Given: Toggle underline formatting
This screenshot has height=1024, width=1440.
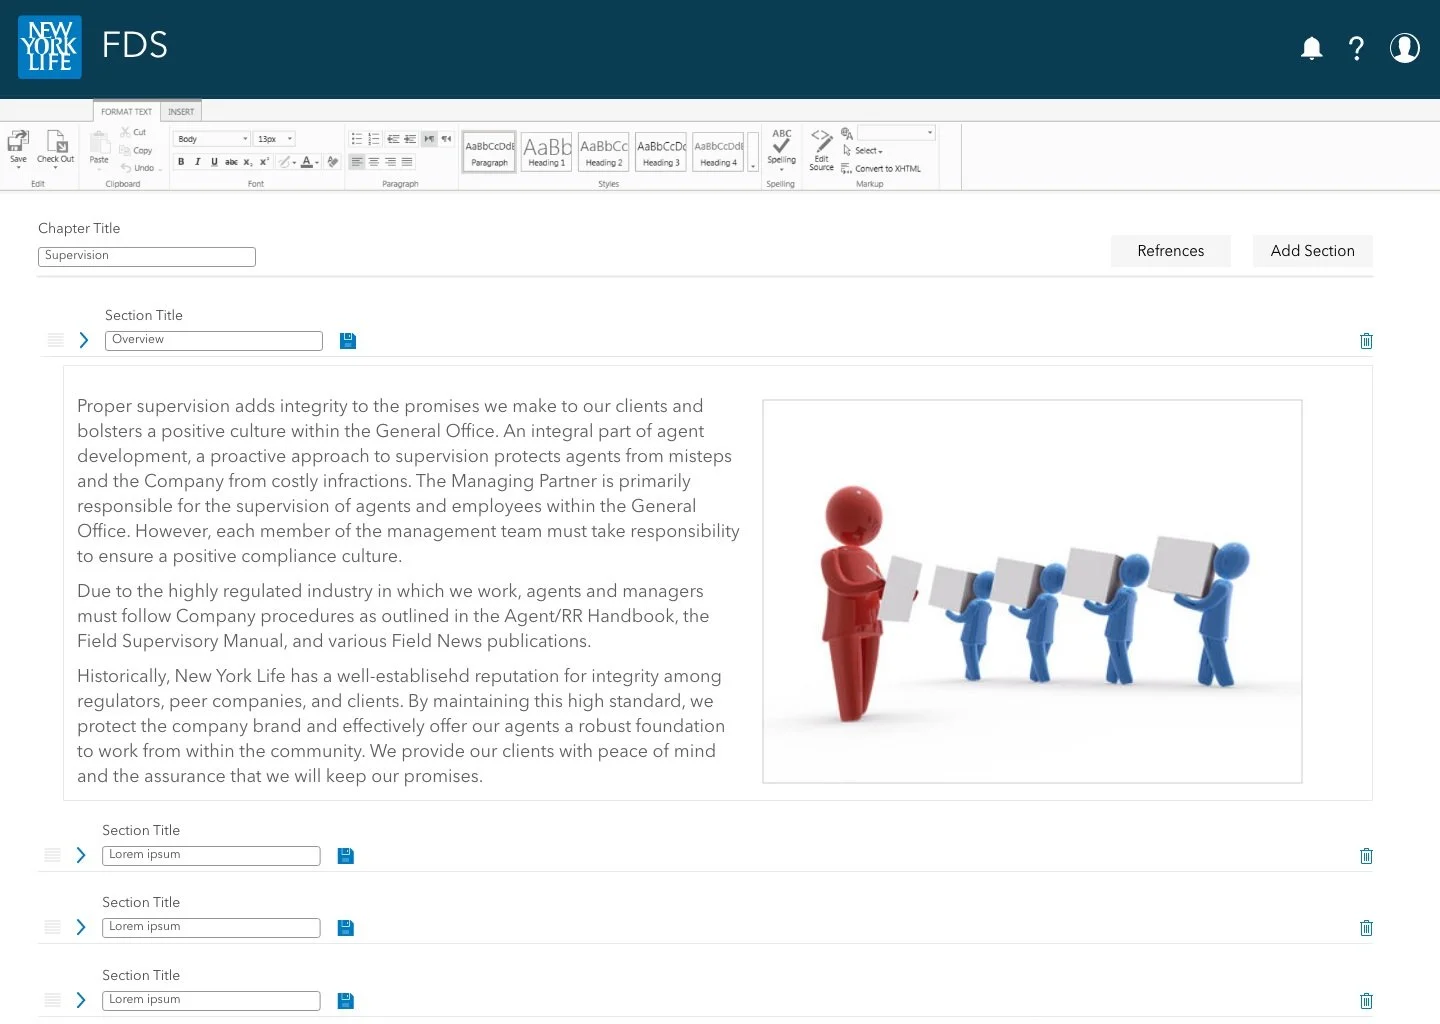Looking at the screenshot, I should click(x=214, y=161).
